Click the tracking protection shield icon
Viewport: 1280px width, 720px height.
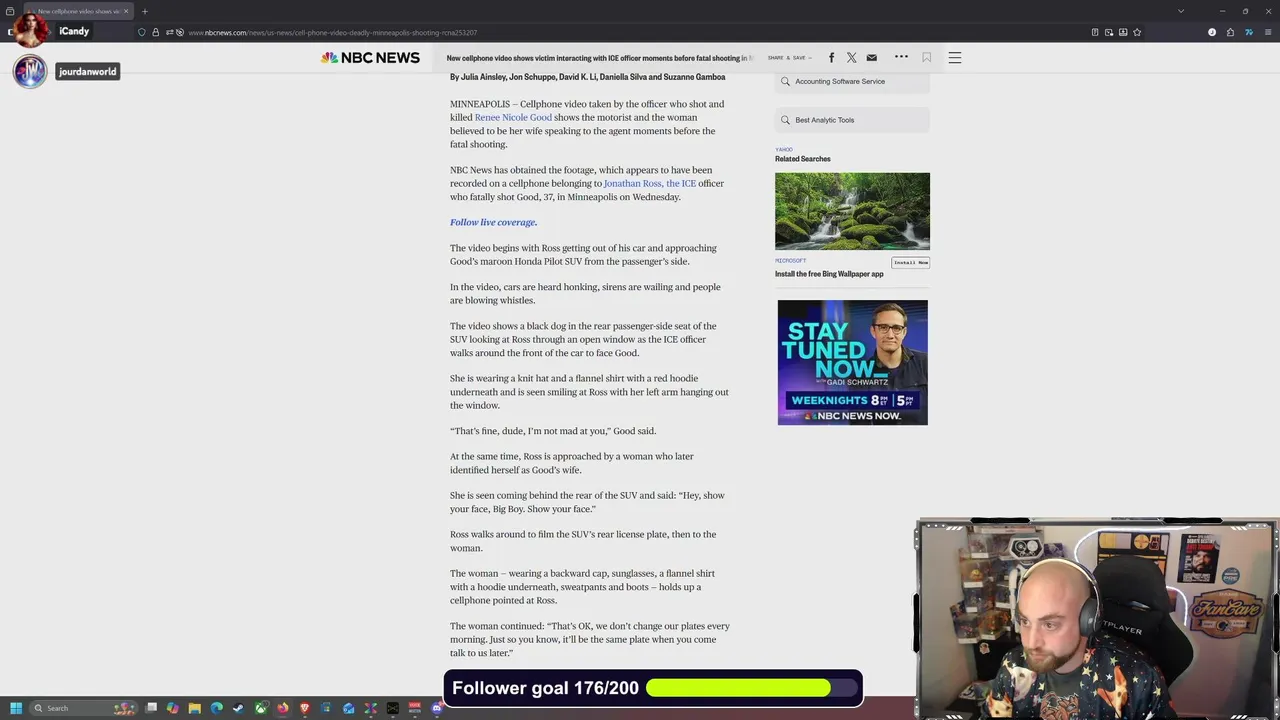pyautogui.click(x=142, y=32)
